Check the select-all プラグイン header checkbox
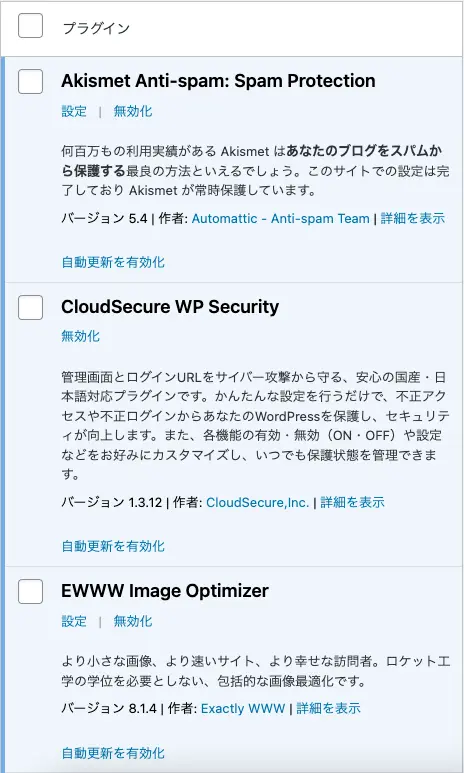Viewport: 464px width, 773px height. pos(31,26)
